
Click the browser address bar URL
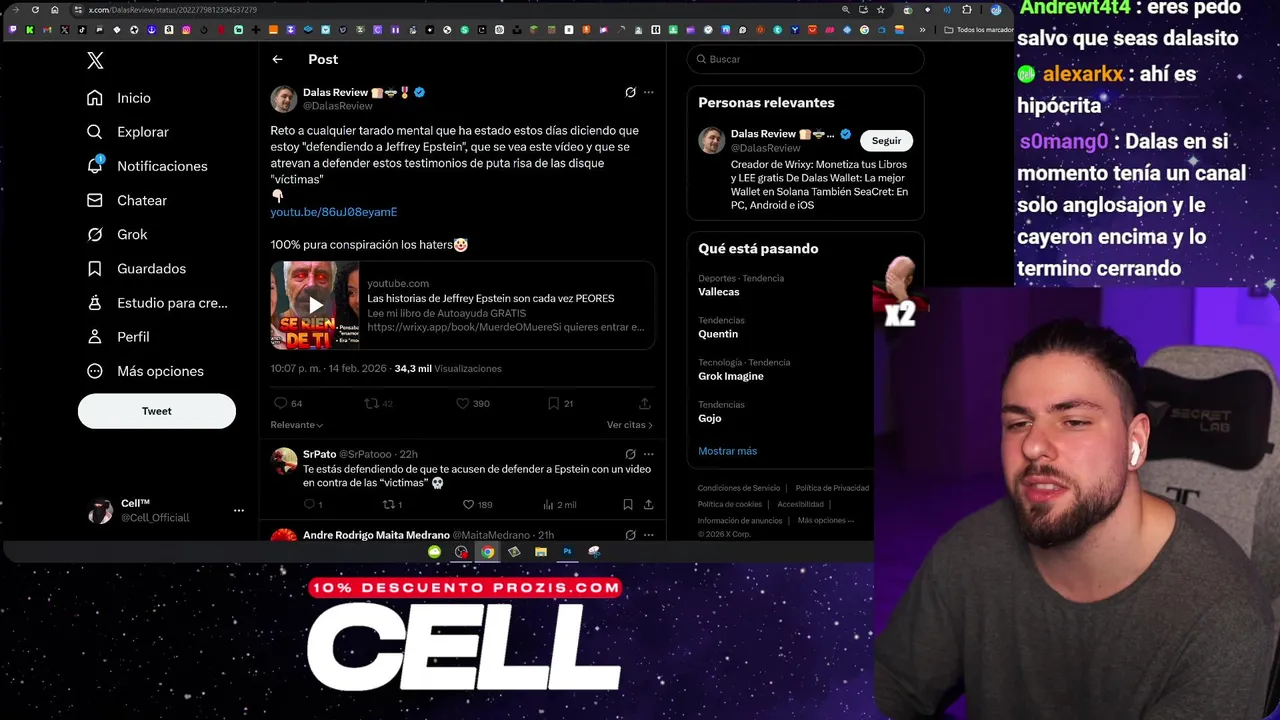coord(172,10)
